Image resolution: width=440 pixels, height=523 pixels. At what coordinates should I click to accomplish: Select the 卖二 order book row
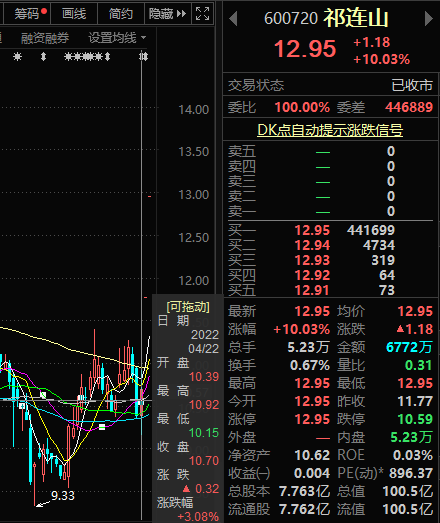[x=330, y=196]
